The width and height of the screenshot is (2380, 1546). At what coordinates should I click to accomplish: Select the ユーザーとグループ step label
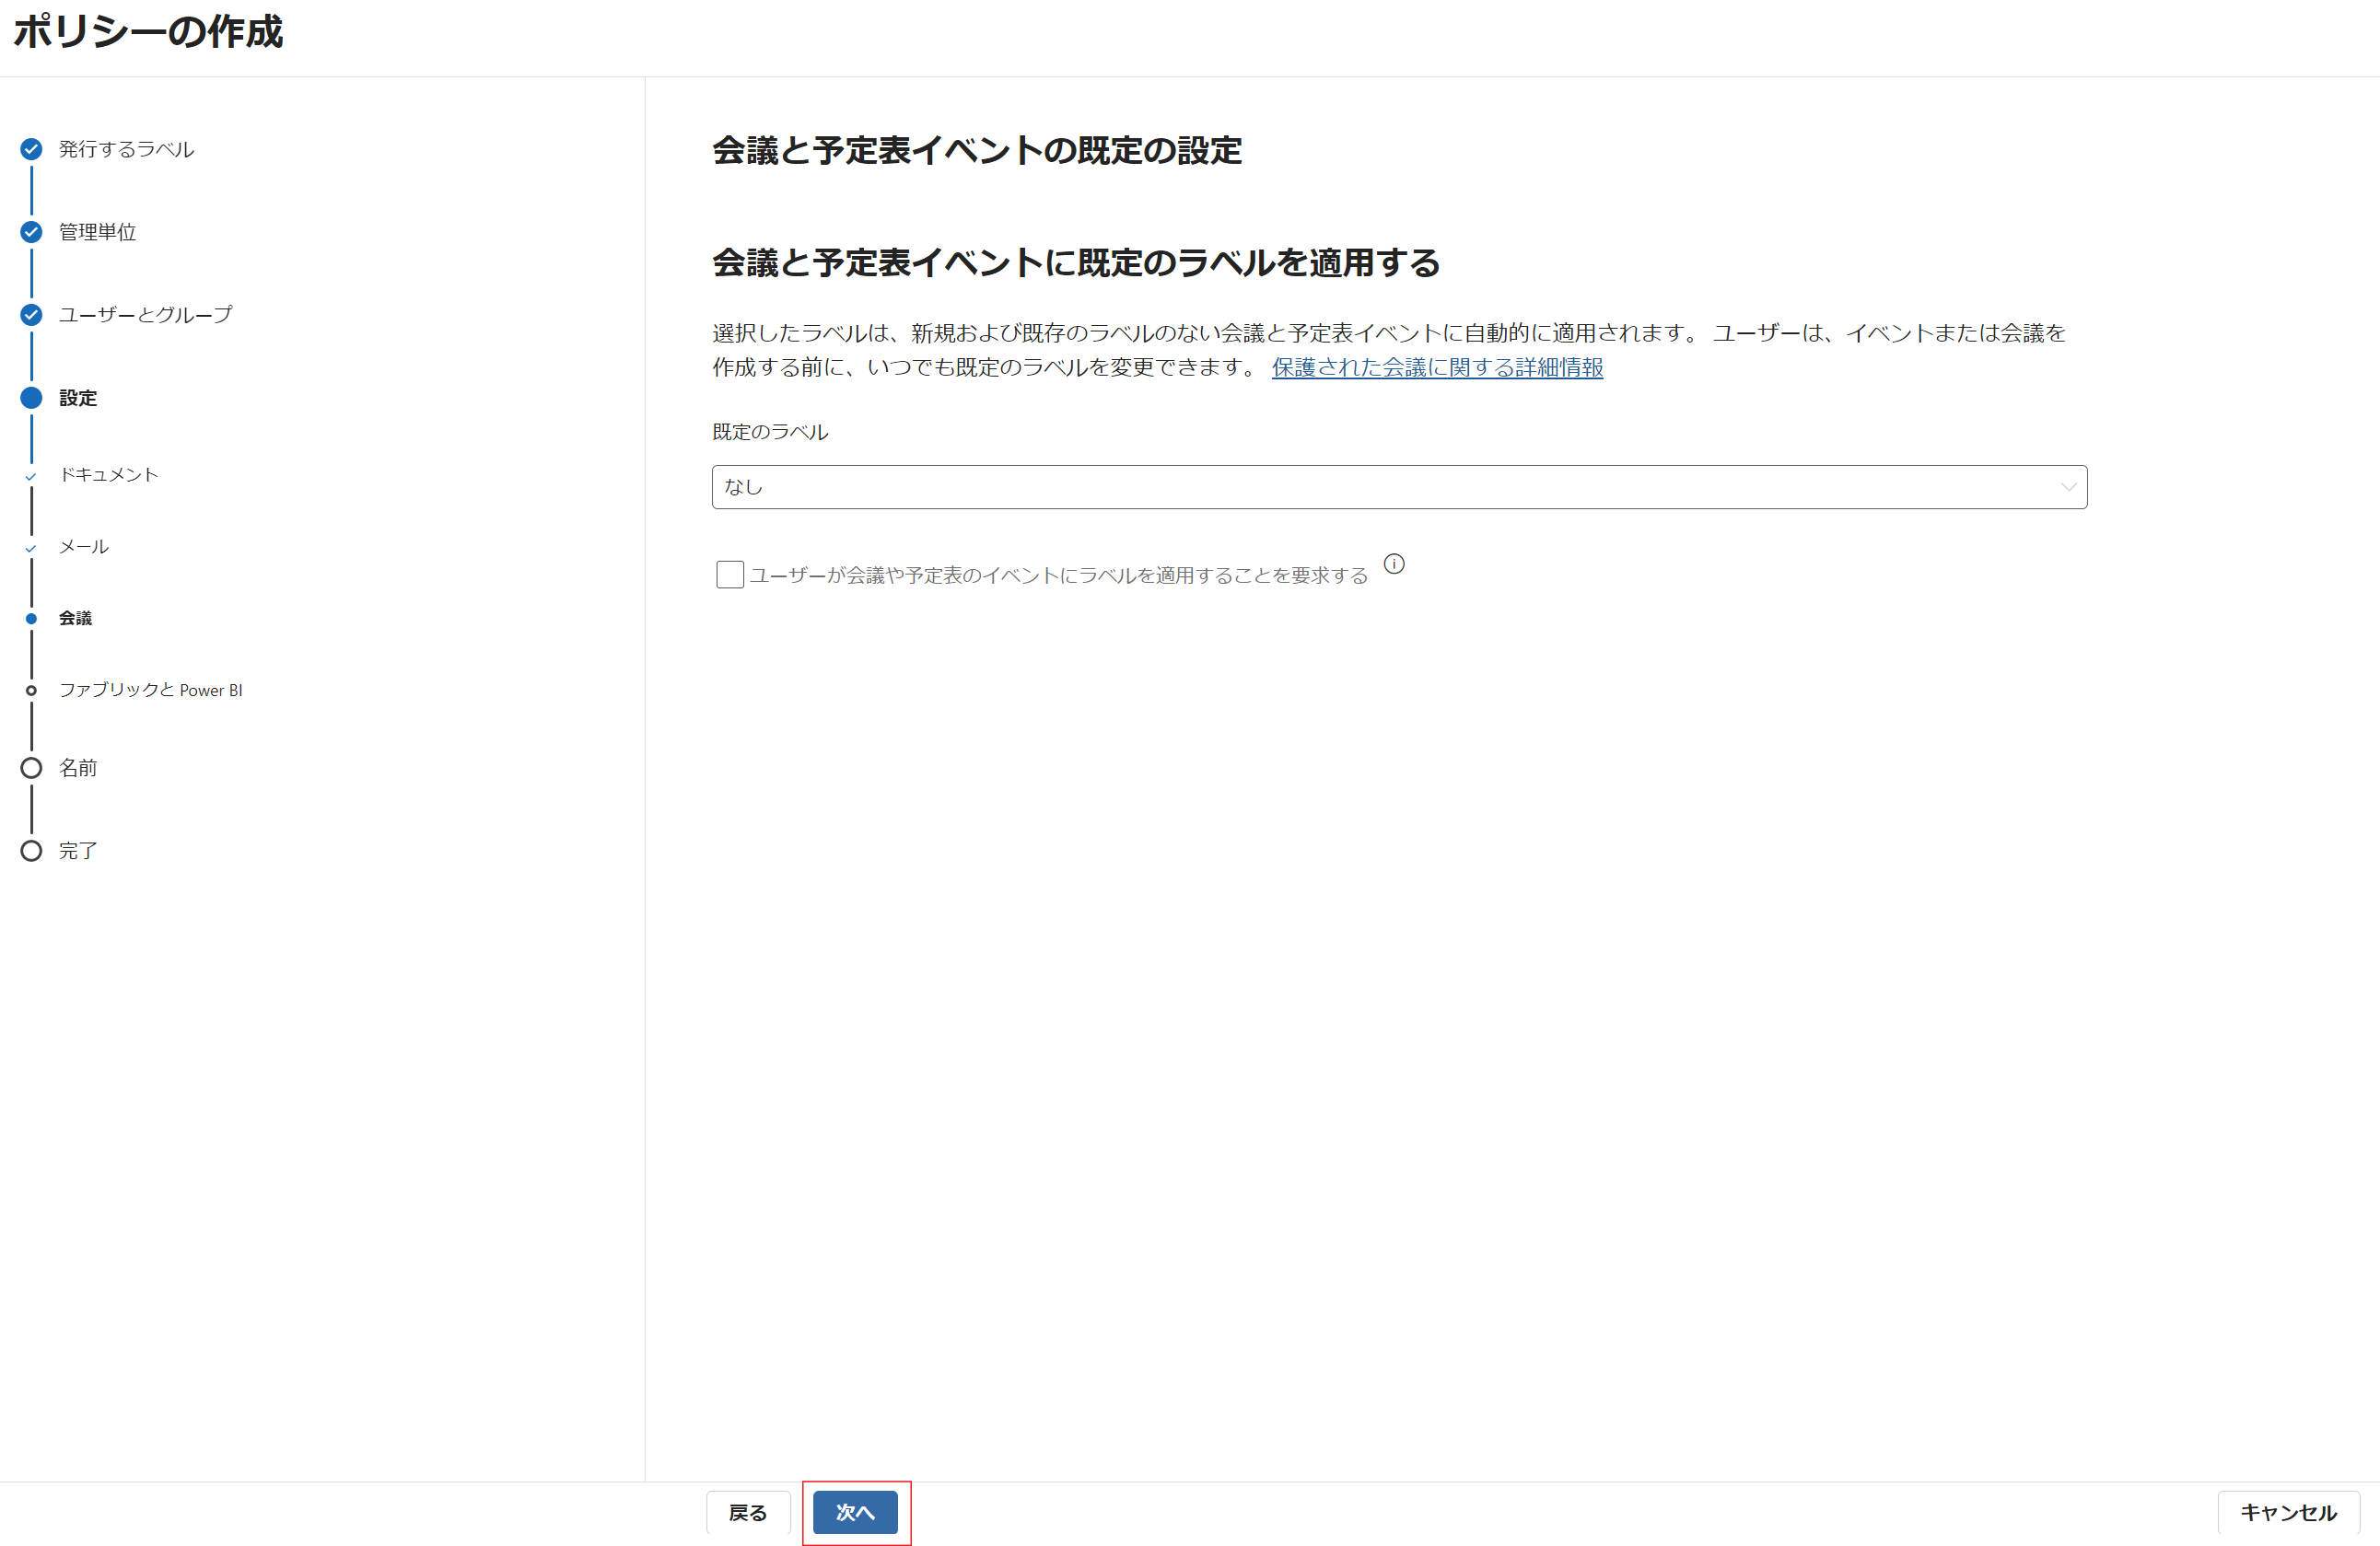[145, 315]
